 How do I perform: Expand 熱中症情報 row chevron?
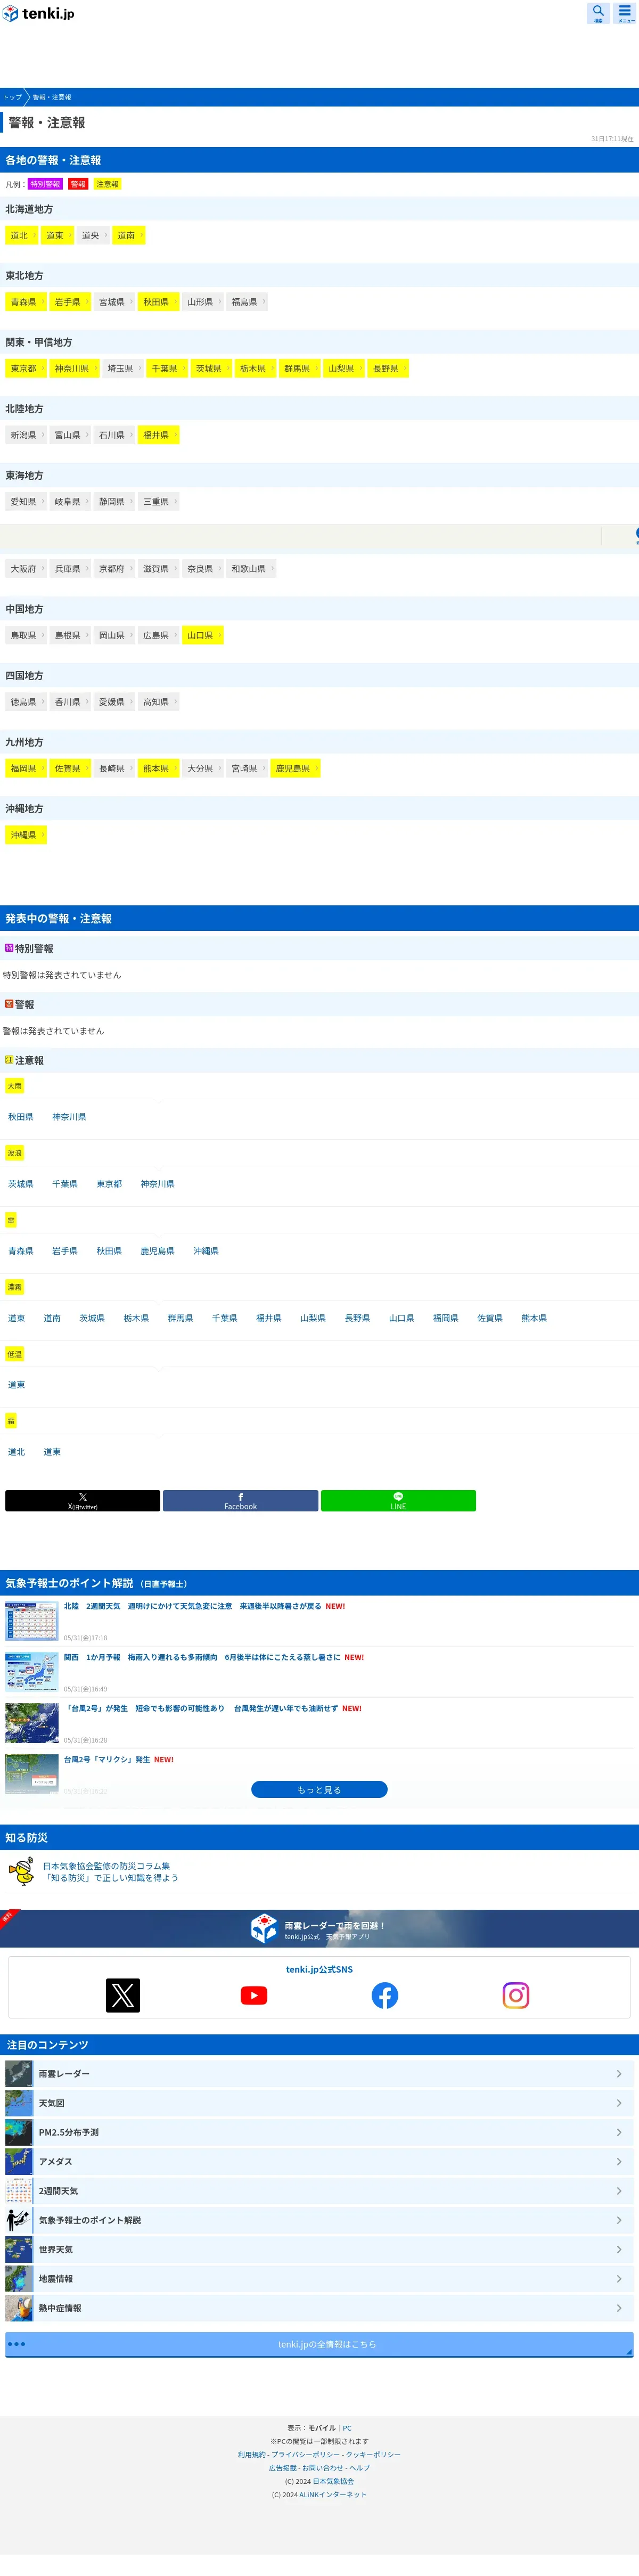[619, 2307]
